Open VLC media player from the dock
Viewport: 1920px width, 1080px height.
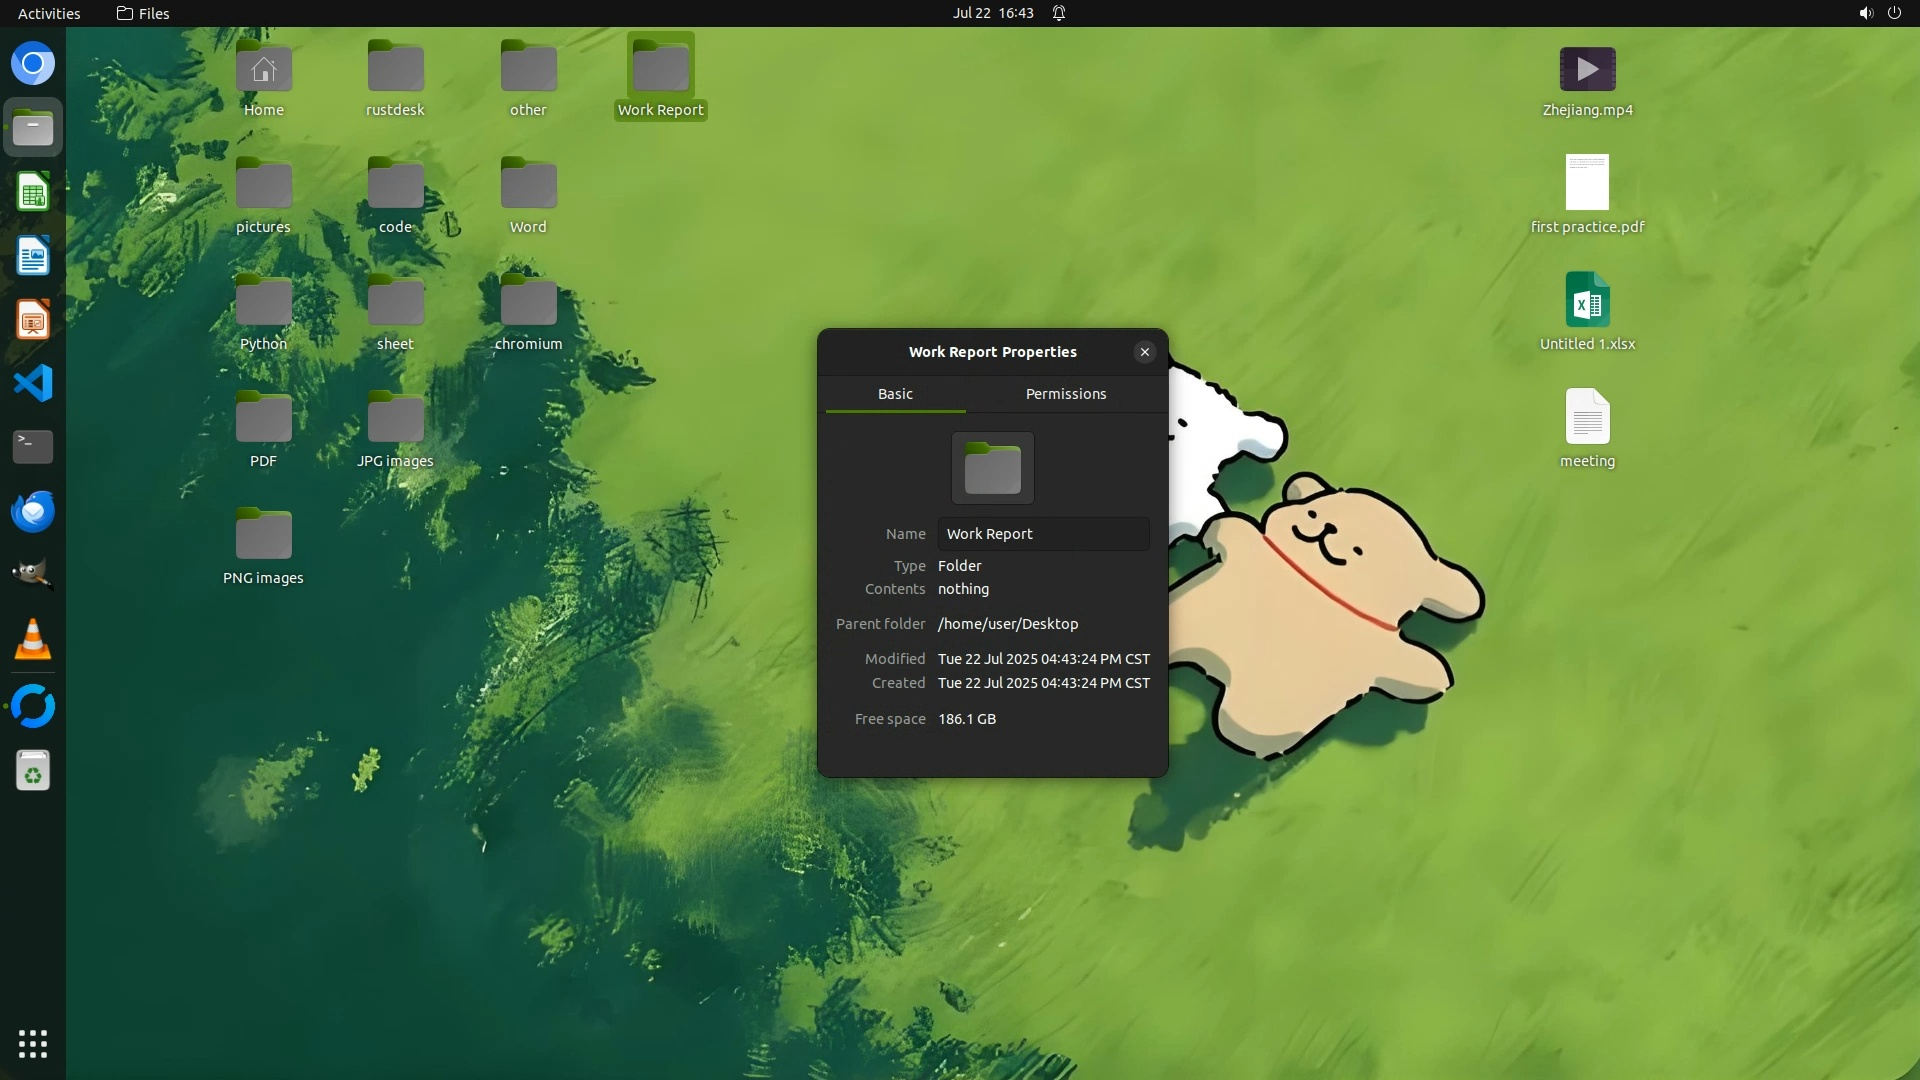pyautogui.click(x=33, y=640)
